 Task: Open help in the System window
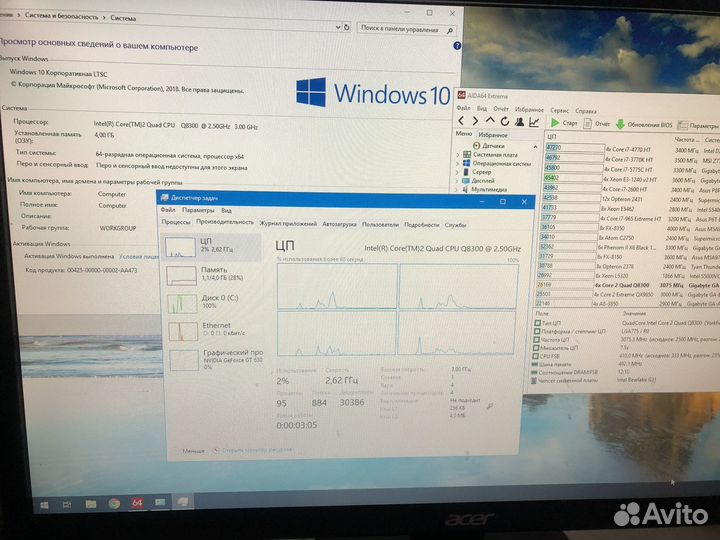click(457, 45)
